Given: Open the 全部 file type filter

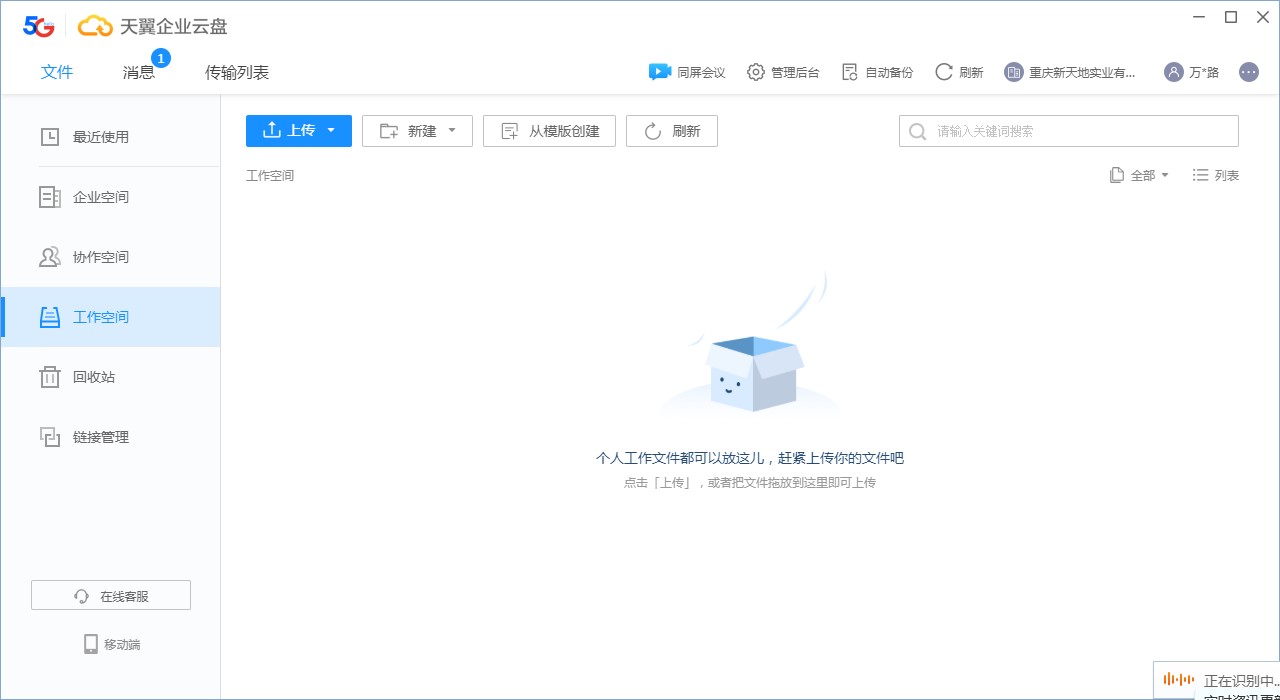Looking at the screenshot, I should coord(1139,175).
